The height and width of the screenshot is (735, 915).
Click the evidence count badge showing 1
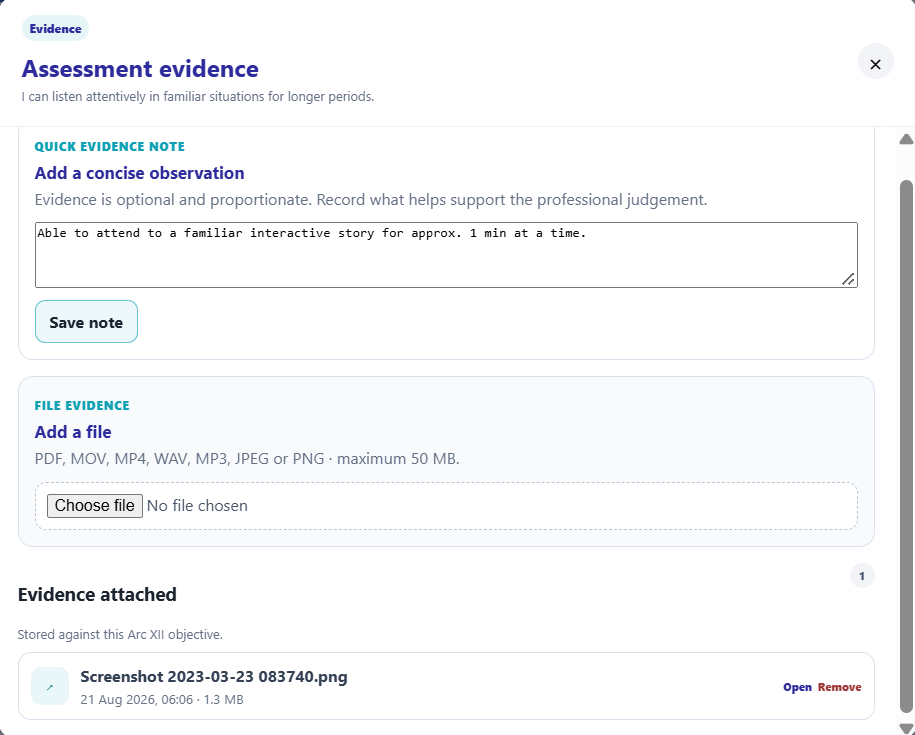point(862,576)
